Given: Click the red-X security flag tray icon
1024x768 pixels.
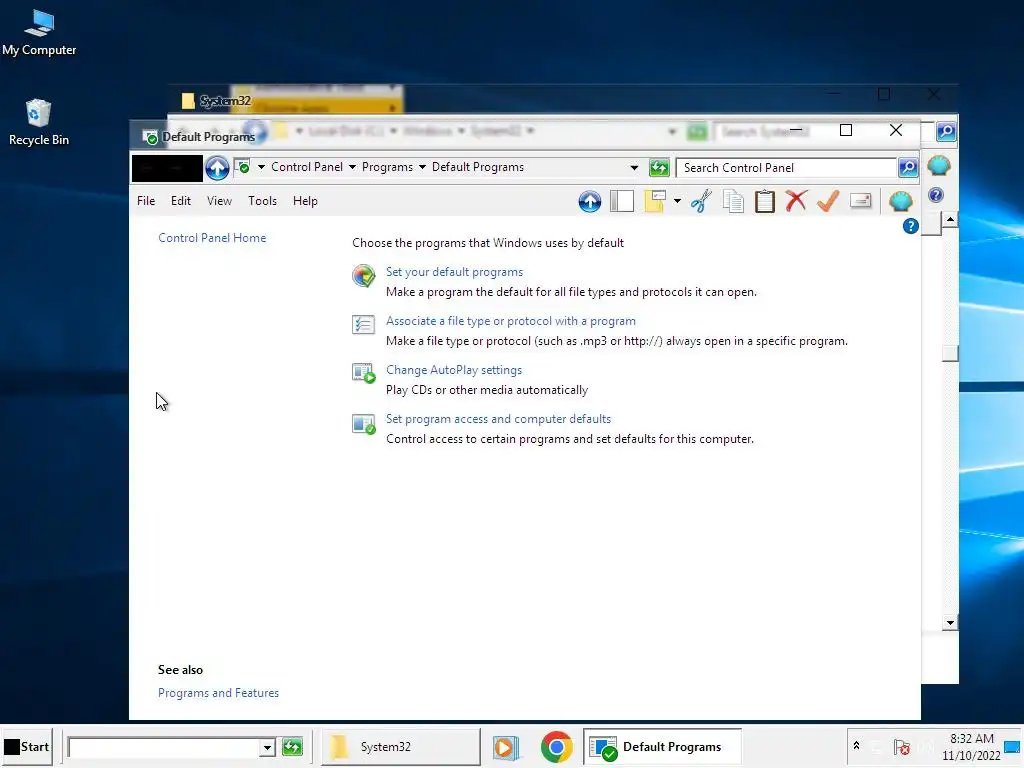Looking at the screenshot, I should point(902,747).
